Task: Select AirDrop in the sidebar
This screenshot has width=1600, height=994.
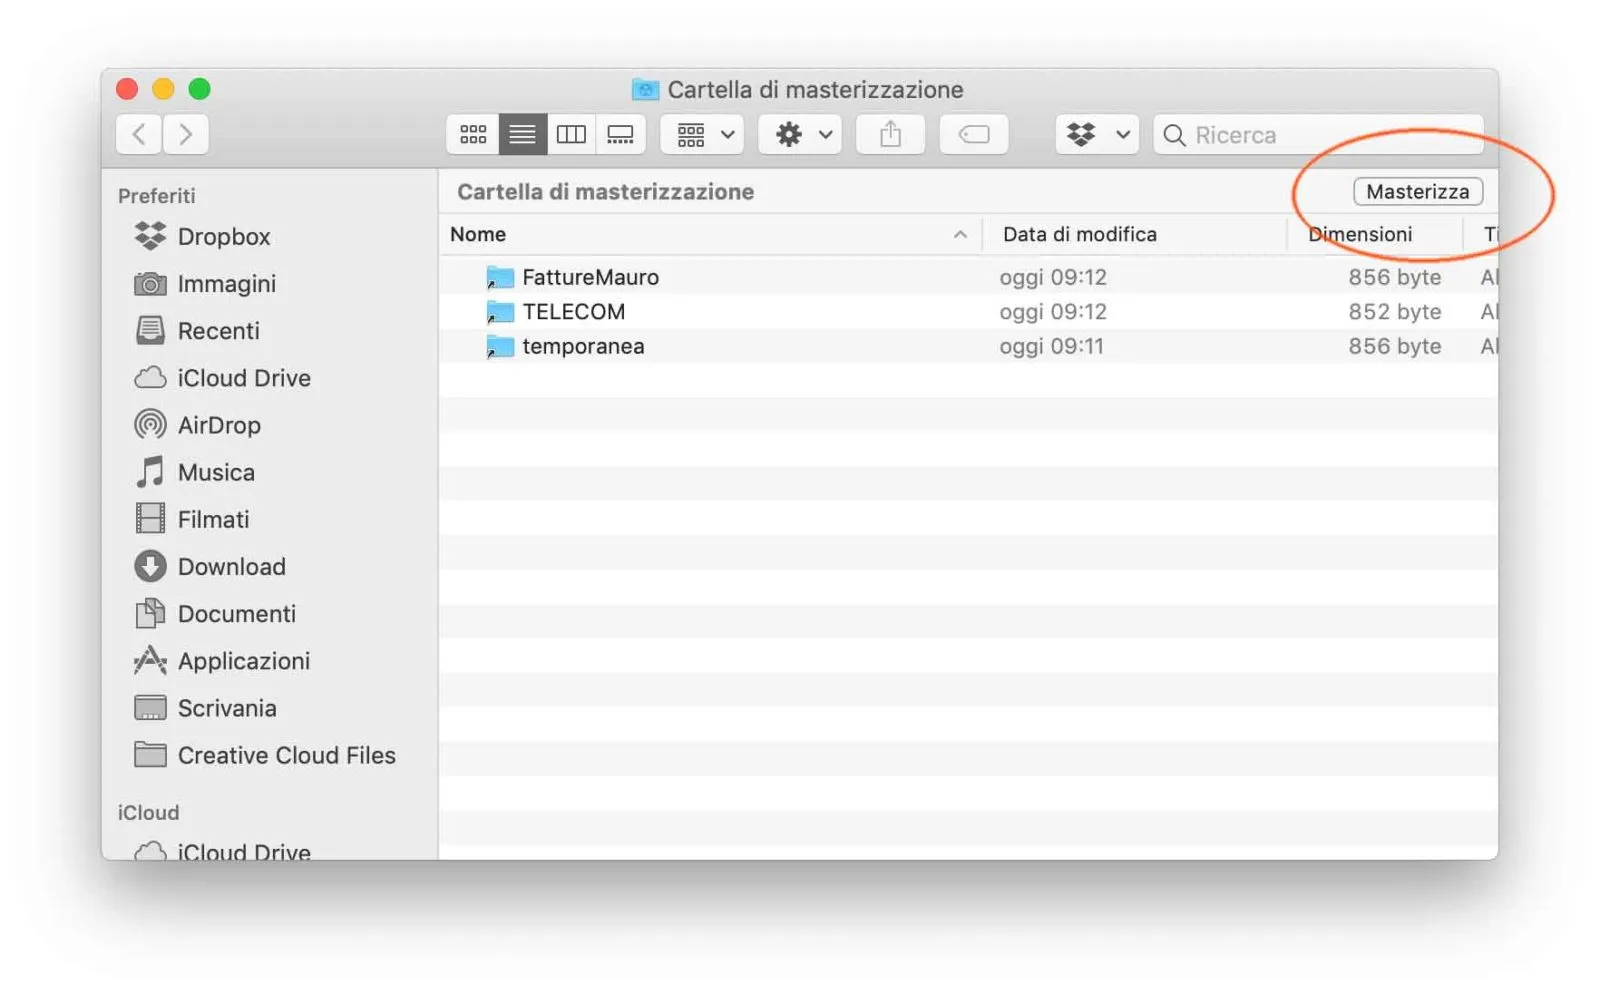Action: [218, 424]
